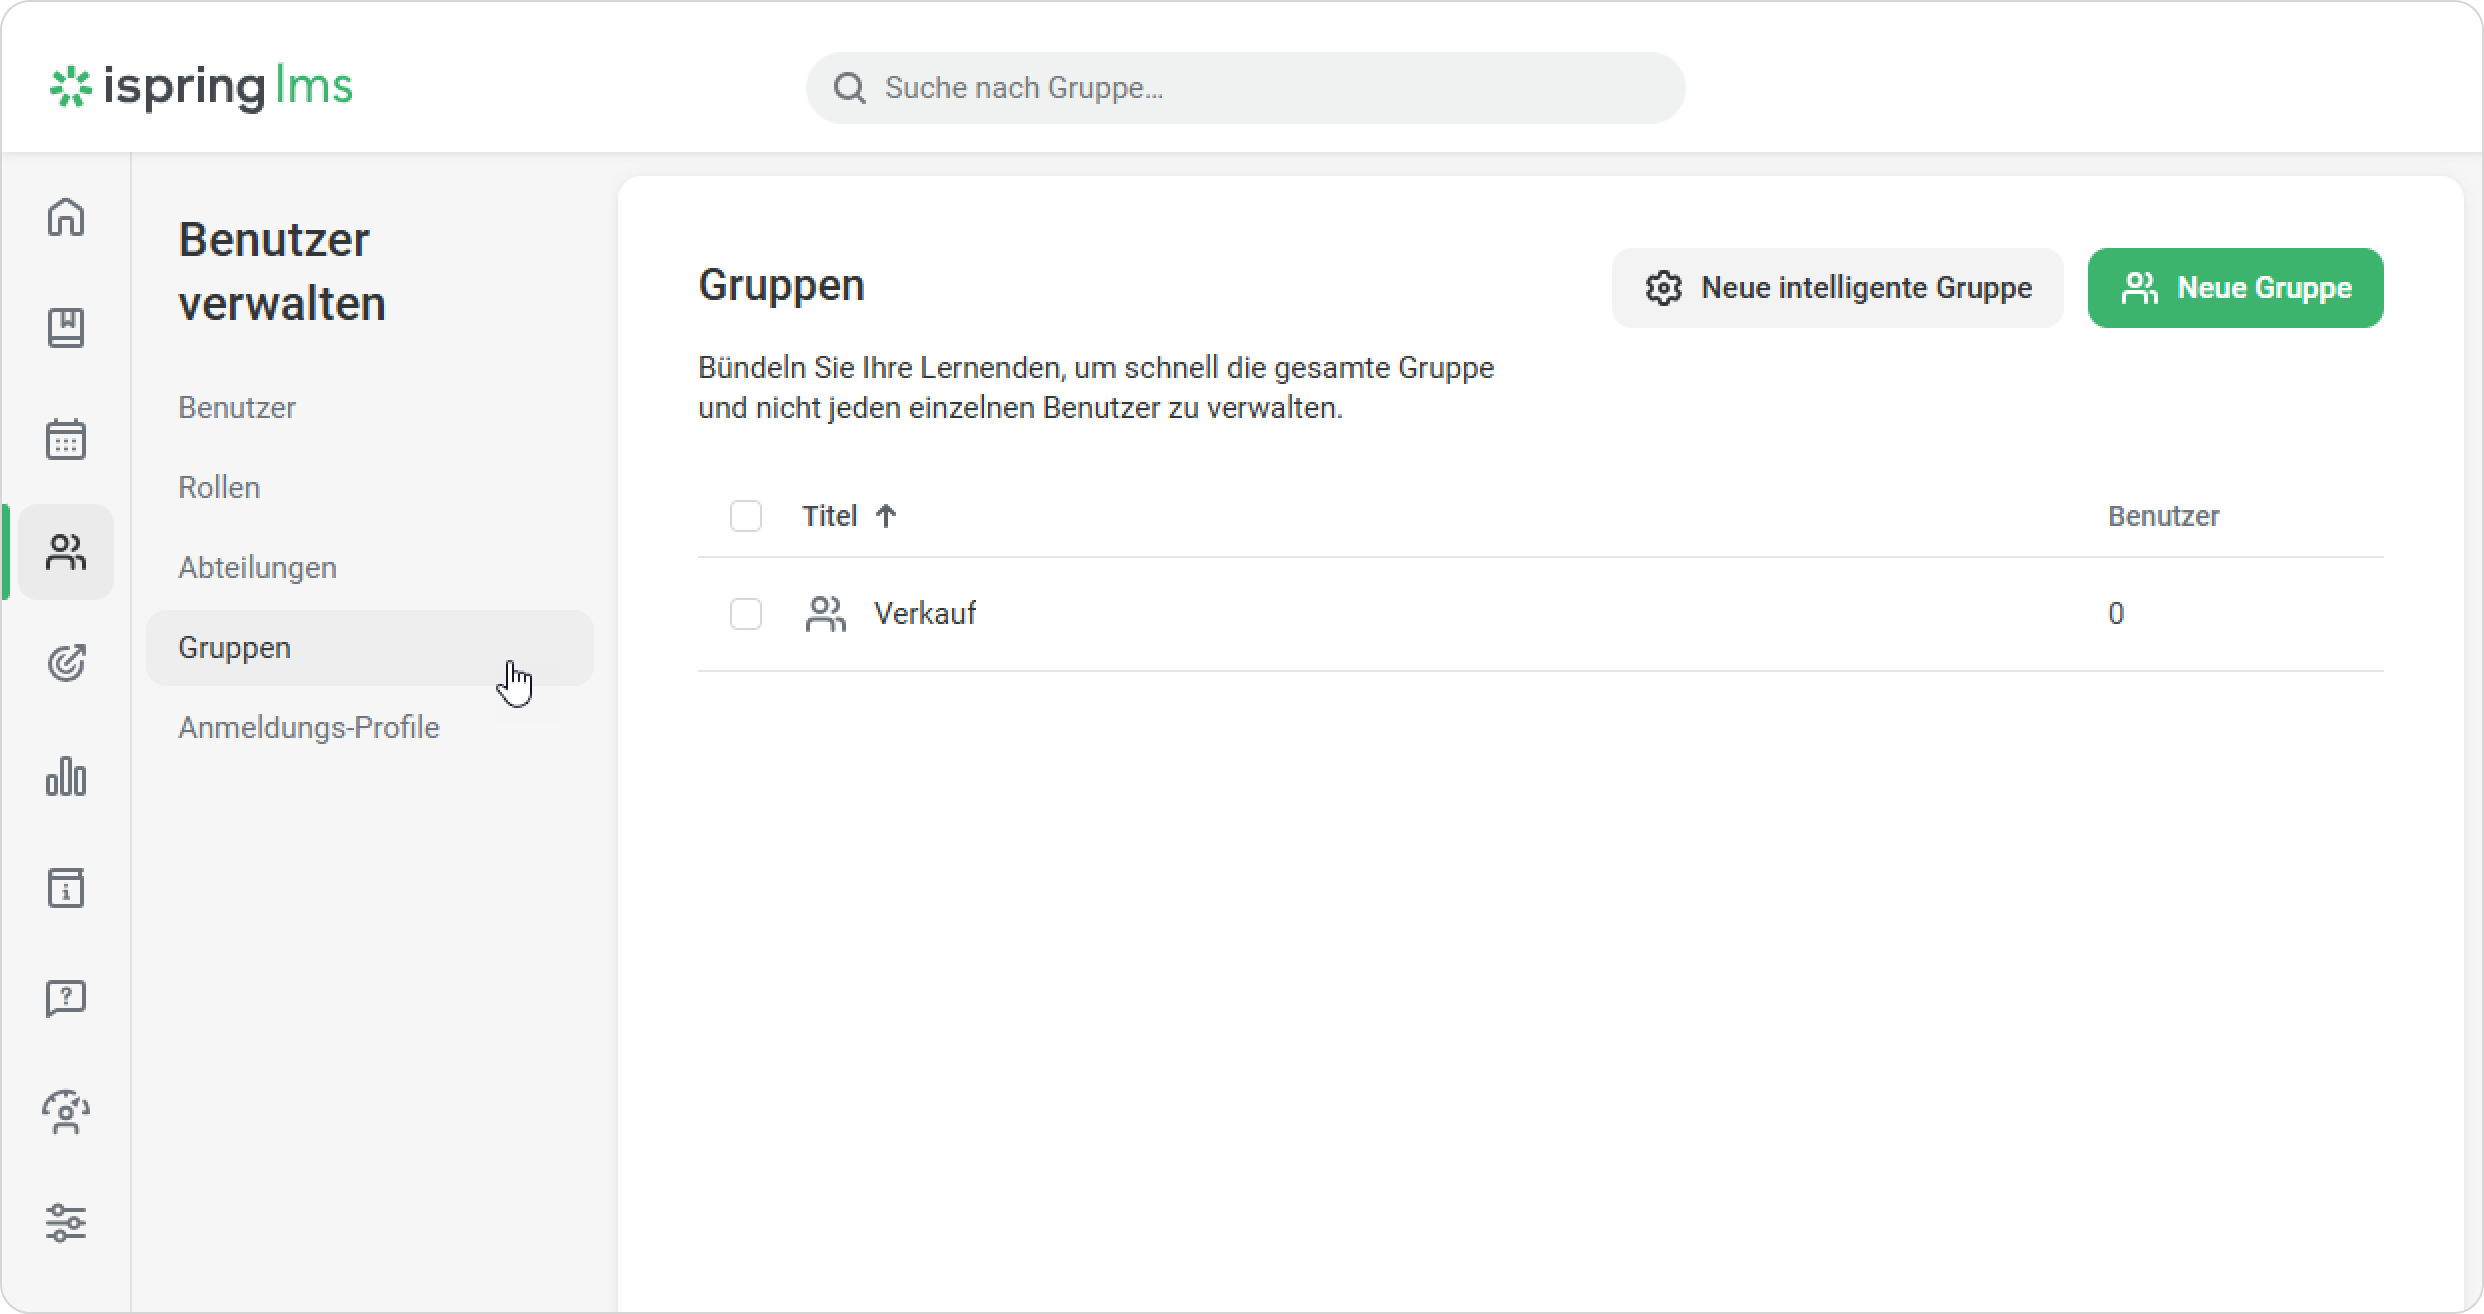
Task: Open the calendar icon in sidebar
Action: [x=66, y=440]
